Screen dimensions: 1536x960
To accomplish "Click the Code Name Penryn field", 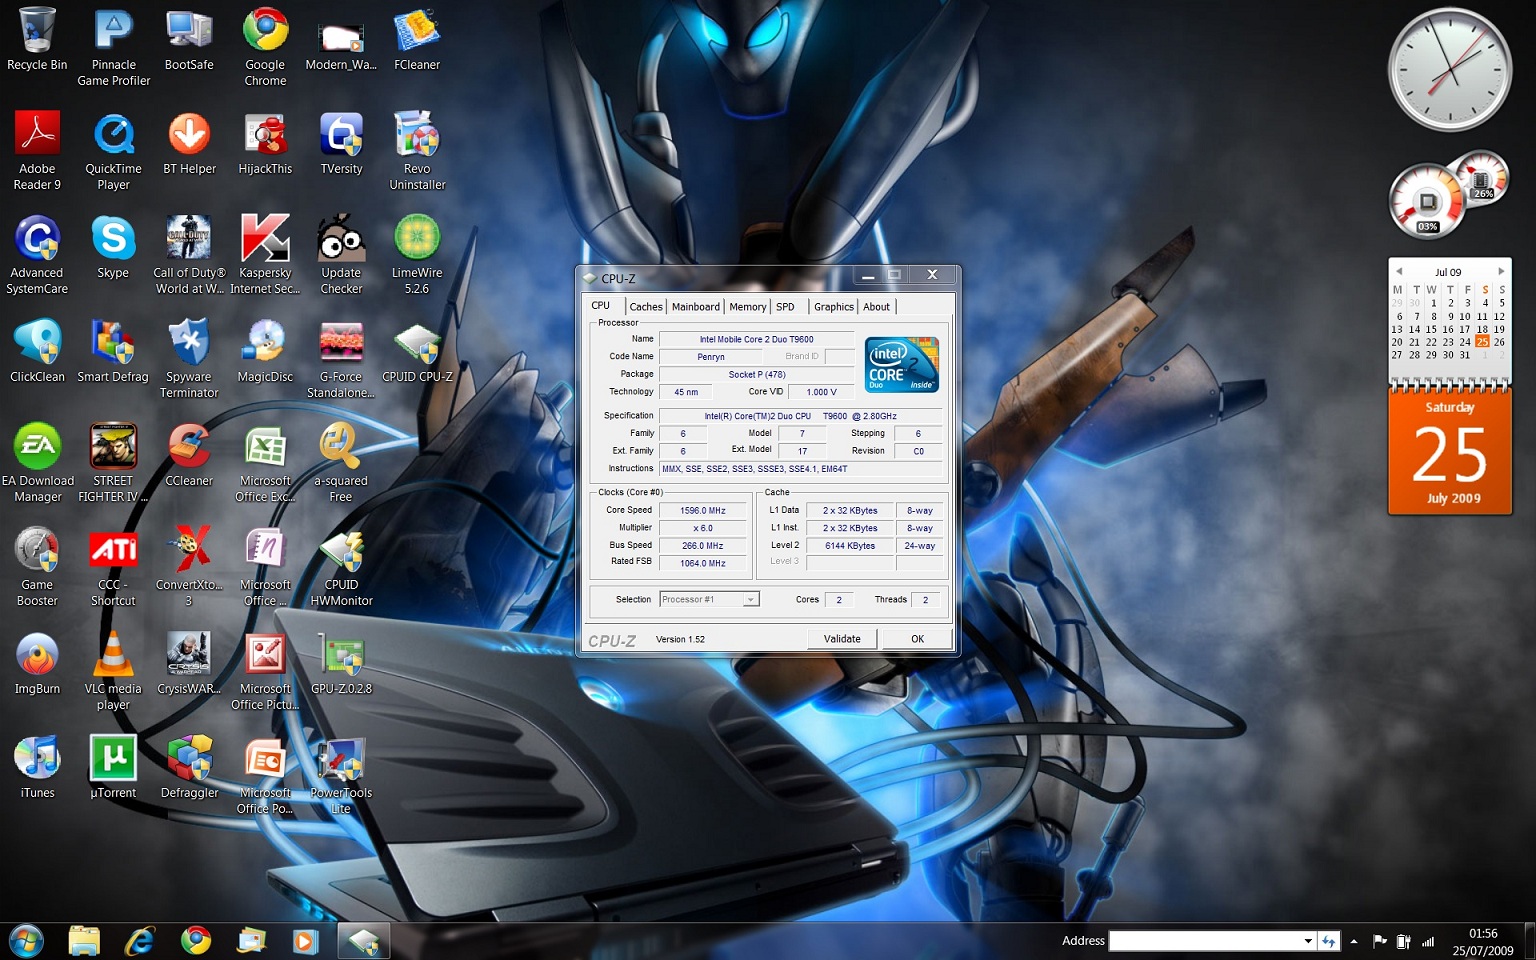I will pos(710,357).
